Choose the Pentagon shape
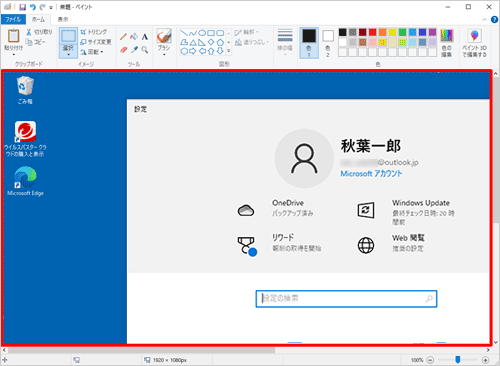The image size is (500, 366). [220, 42]
